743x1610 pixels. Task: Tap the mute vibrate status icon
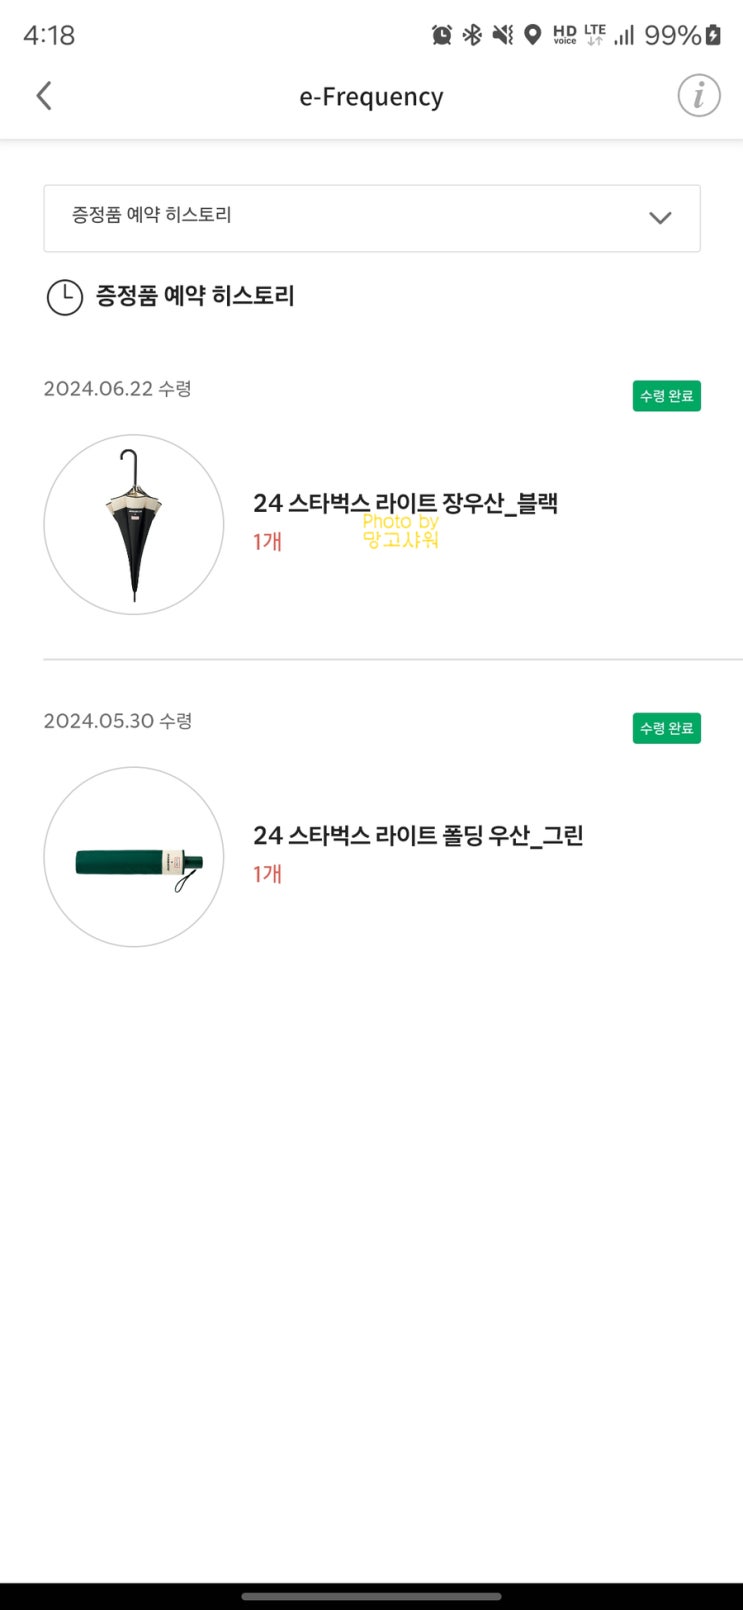click(503, 35)
